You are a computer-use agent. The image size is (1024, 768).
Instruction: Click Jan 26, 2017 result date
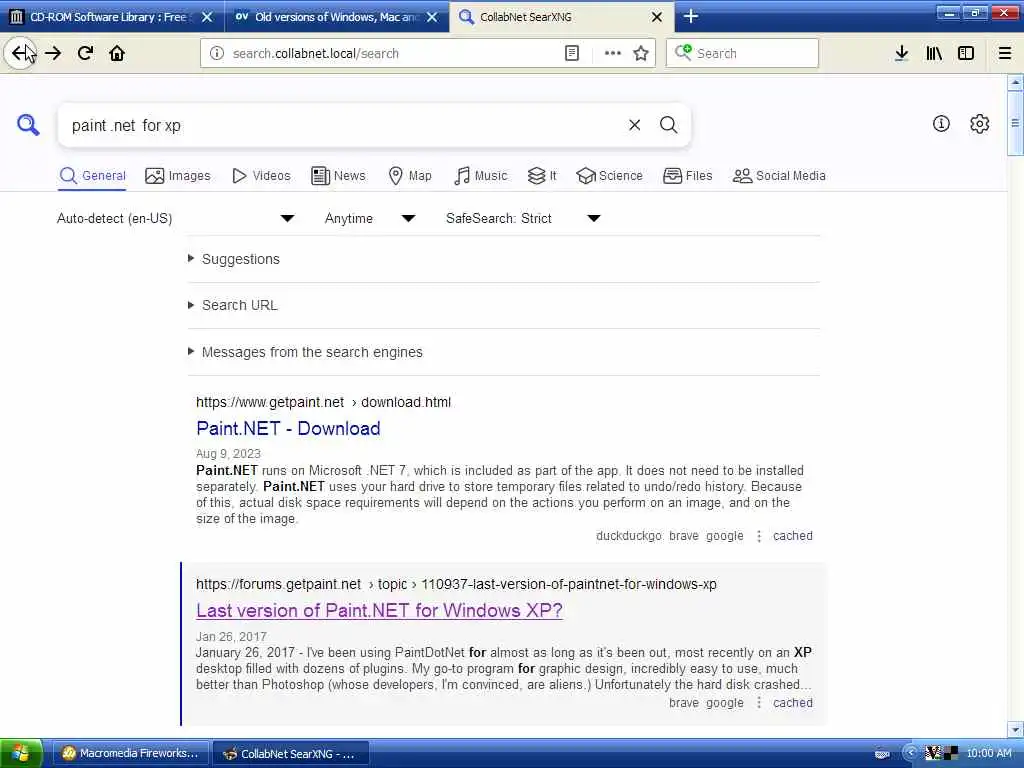[x=231, y=637]
